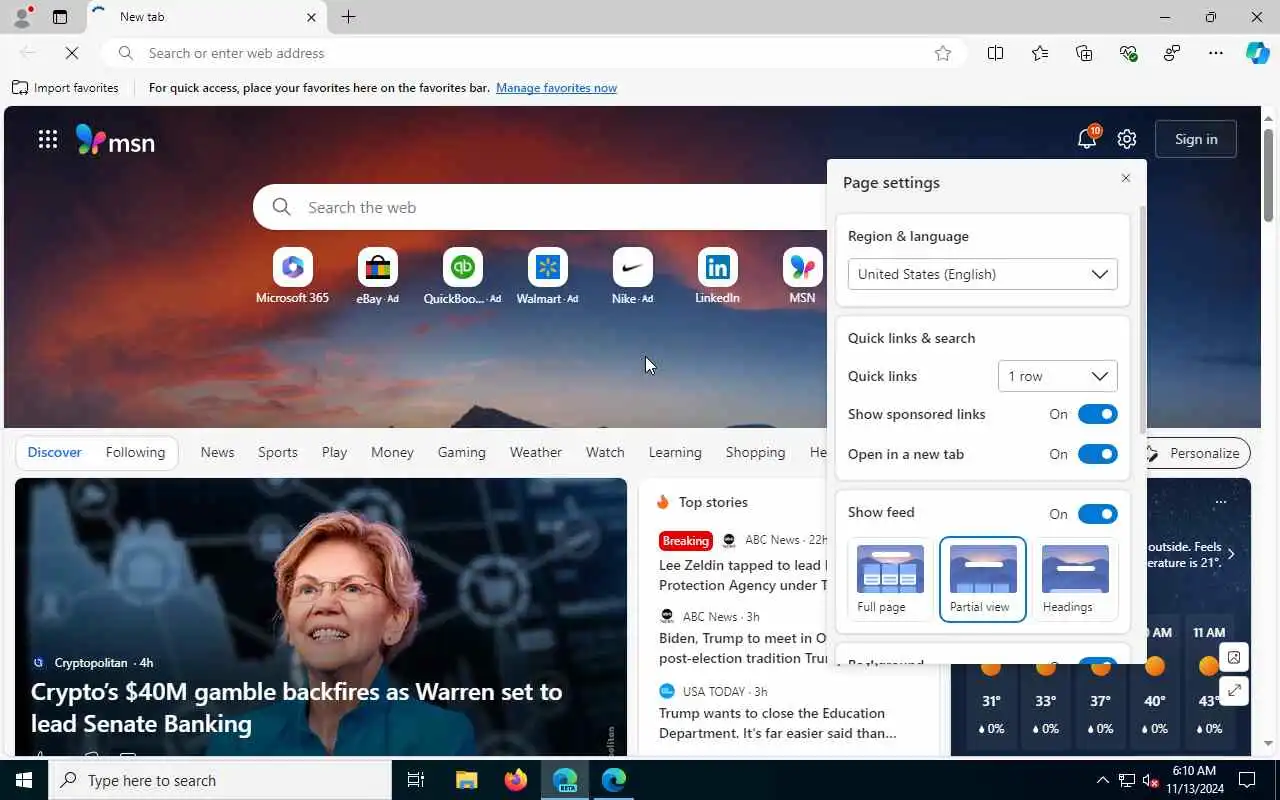Viewport: 1280px width, 800px height.
Task: Open Microsoft 365 quick link
Action: point(292,276)
